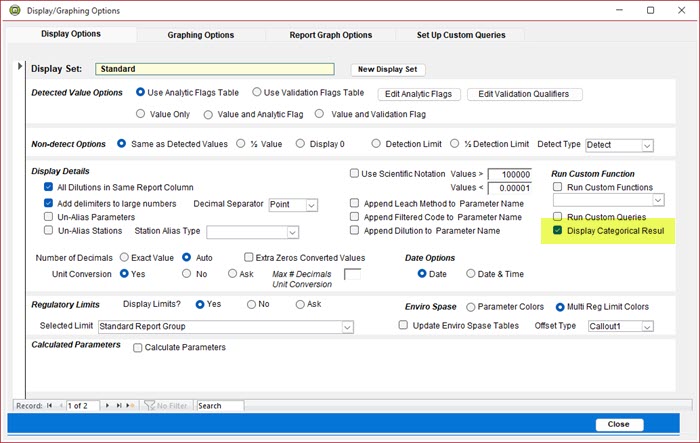Click New Display Set button
The width and height of the screenshot is (700, 443).
tap(388, 69)
